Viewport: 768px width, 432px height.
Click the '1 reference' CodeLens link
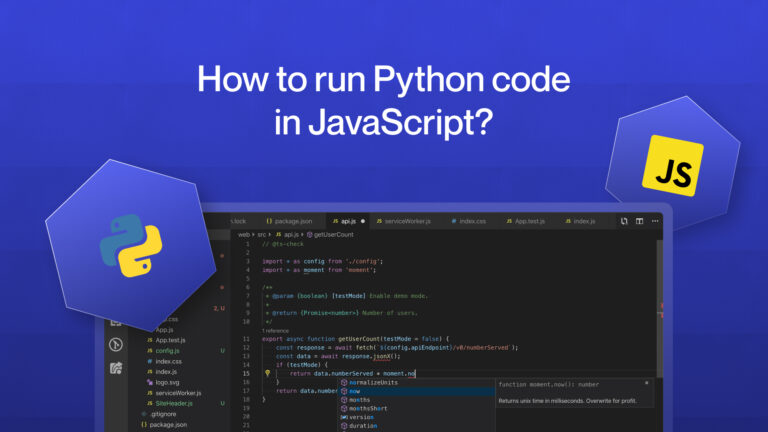pos(275,330)
